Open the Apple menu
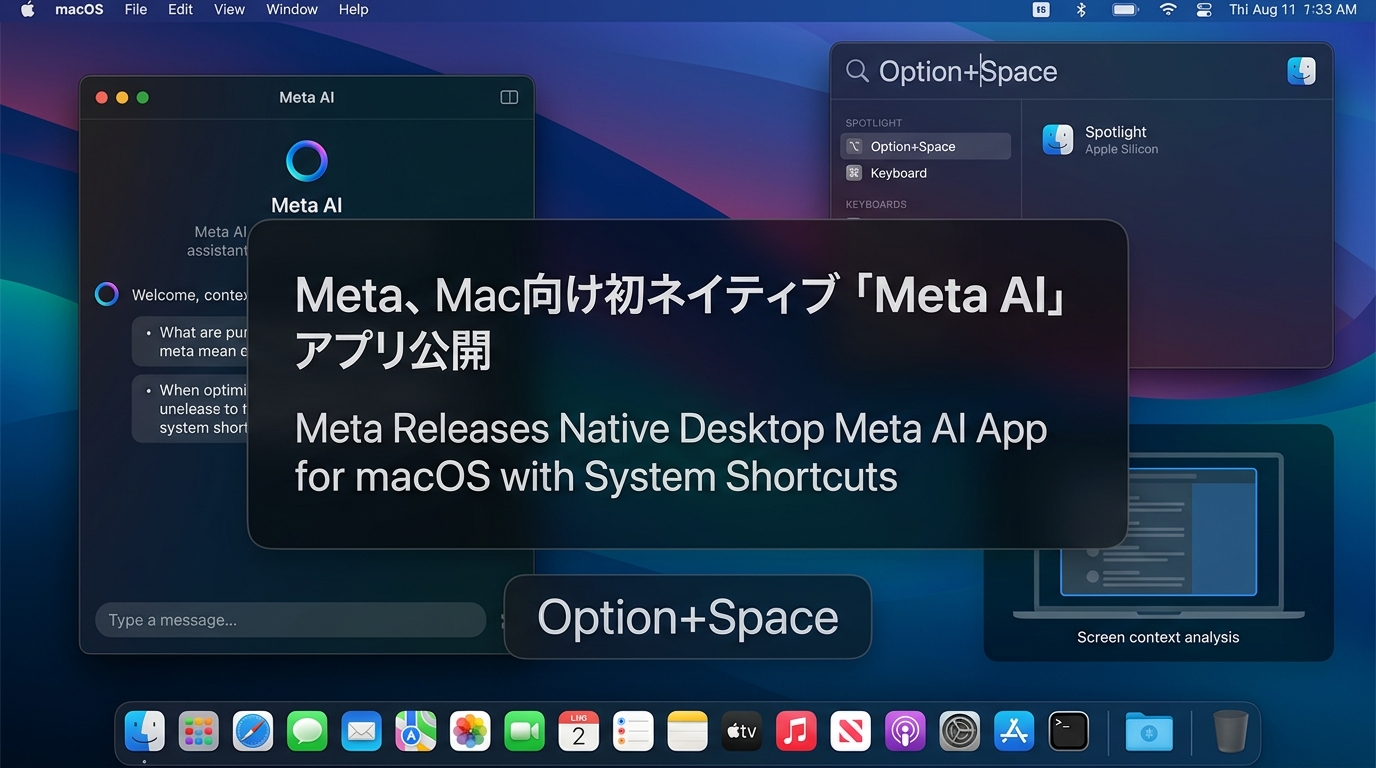This screenshot has width=1376, height=768. click(27, 10)
